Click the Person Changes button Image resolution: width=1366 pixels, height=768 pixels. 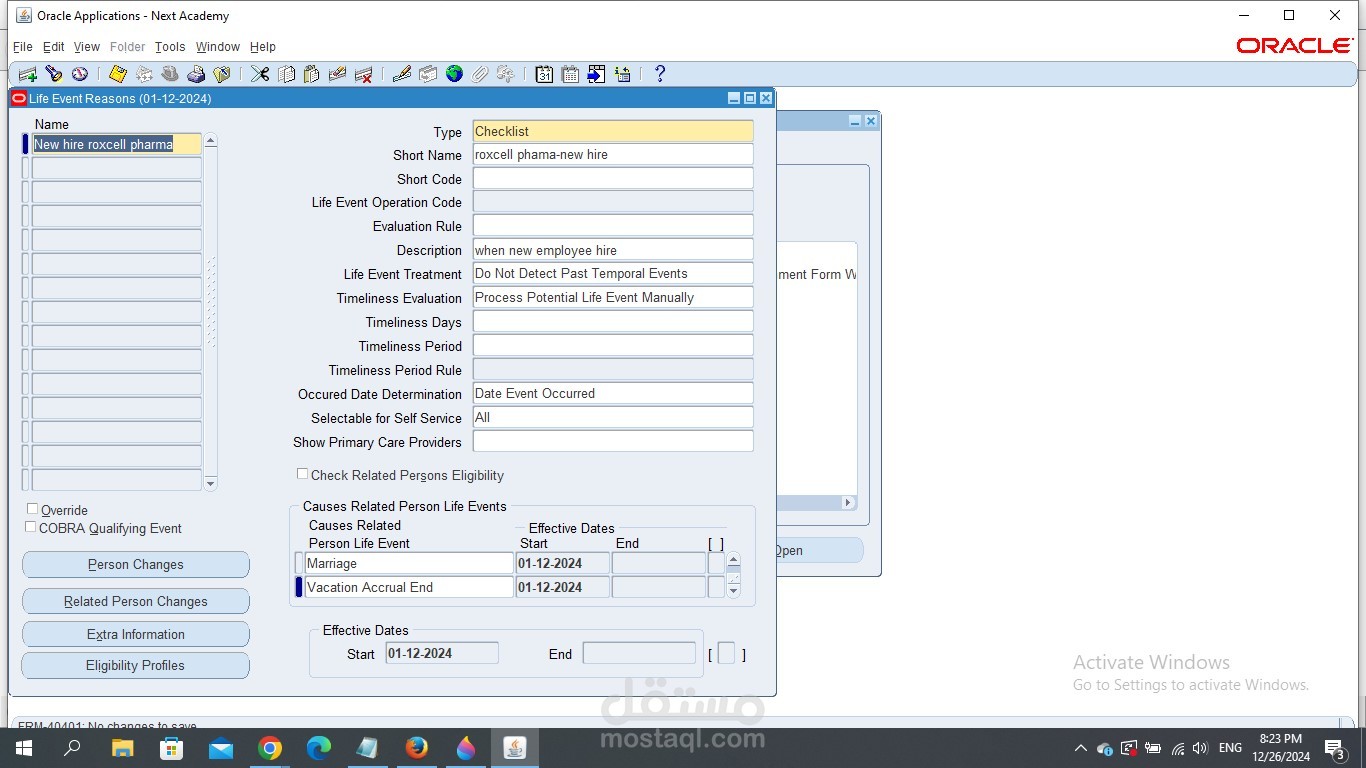click(136, 565)
